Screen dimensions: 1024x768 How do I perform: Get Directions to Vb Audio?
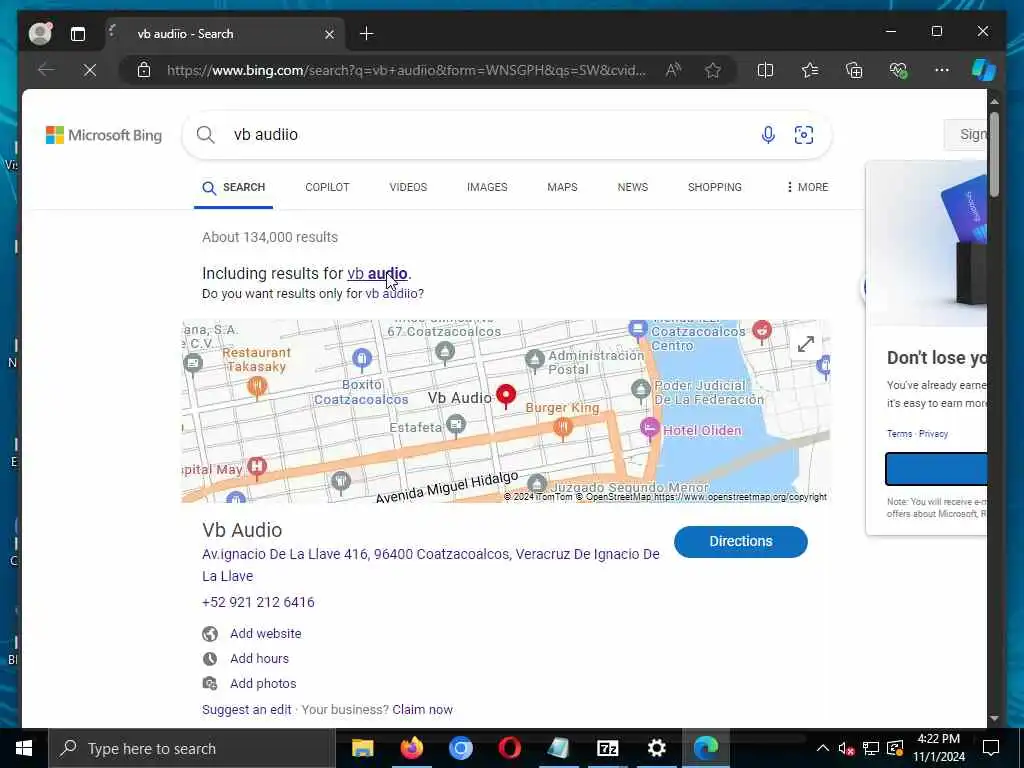[741, 541]
